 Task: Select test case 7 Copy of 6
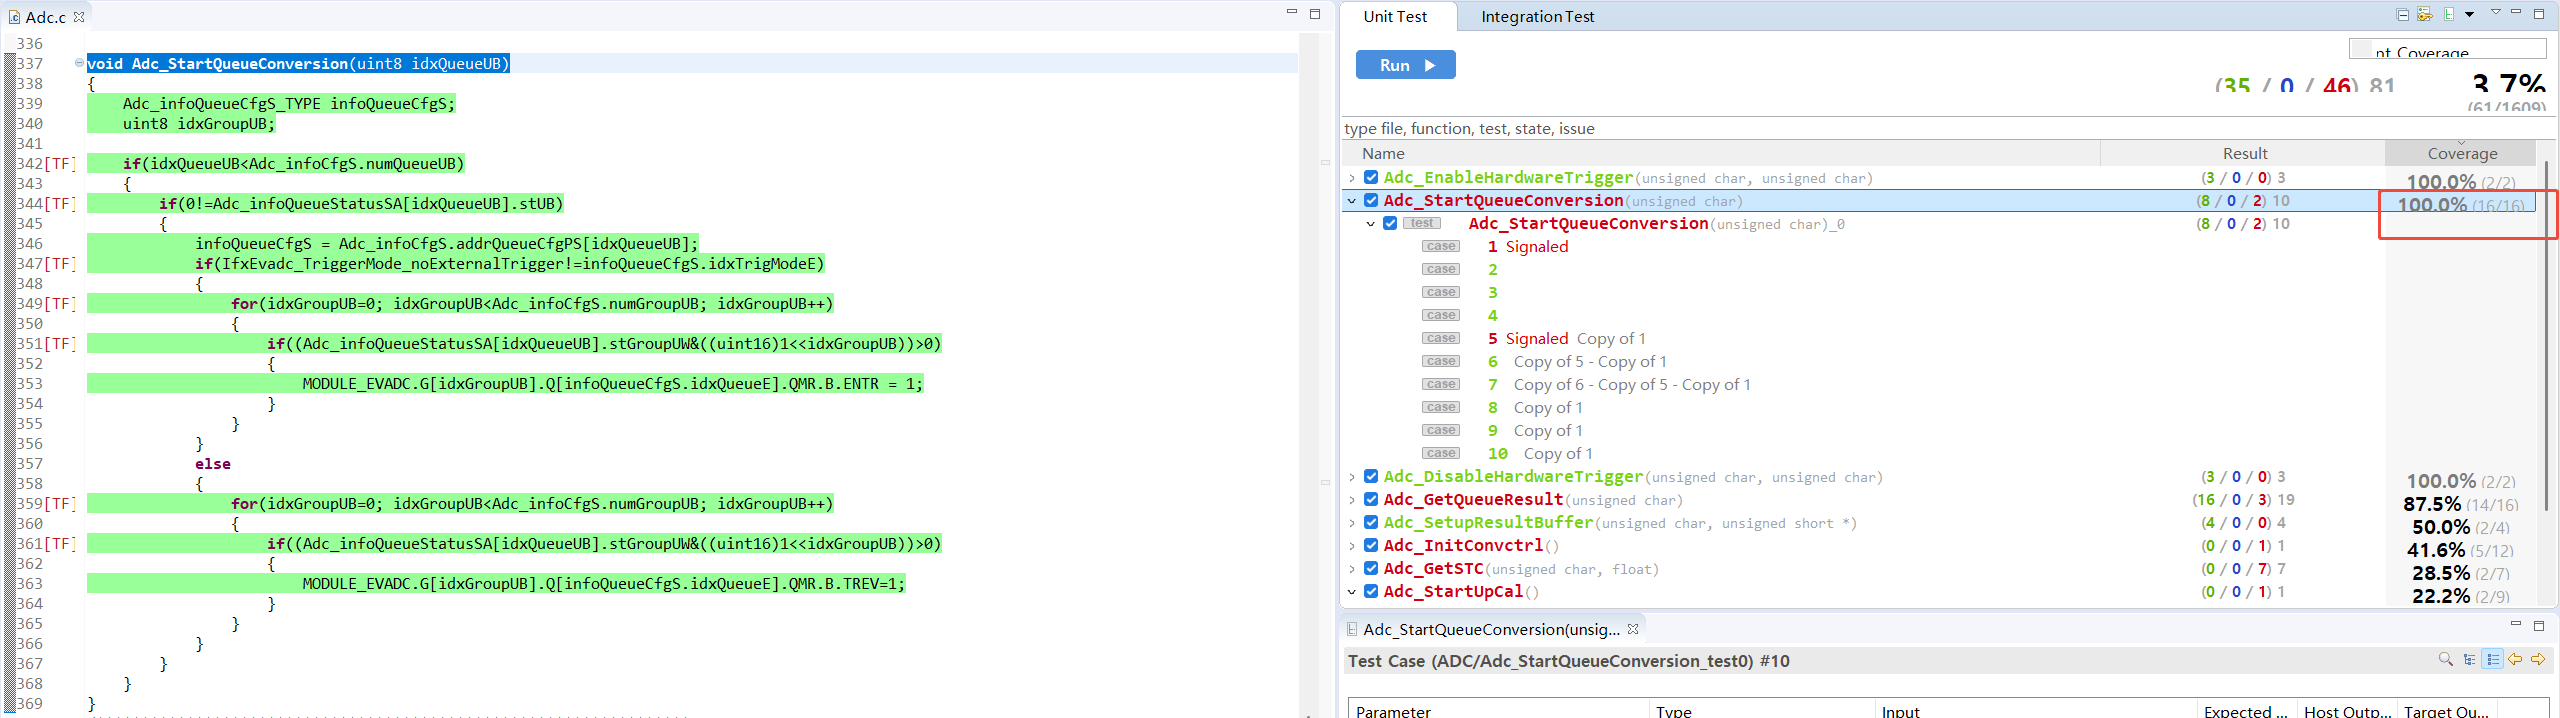[1630, 385]
